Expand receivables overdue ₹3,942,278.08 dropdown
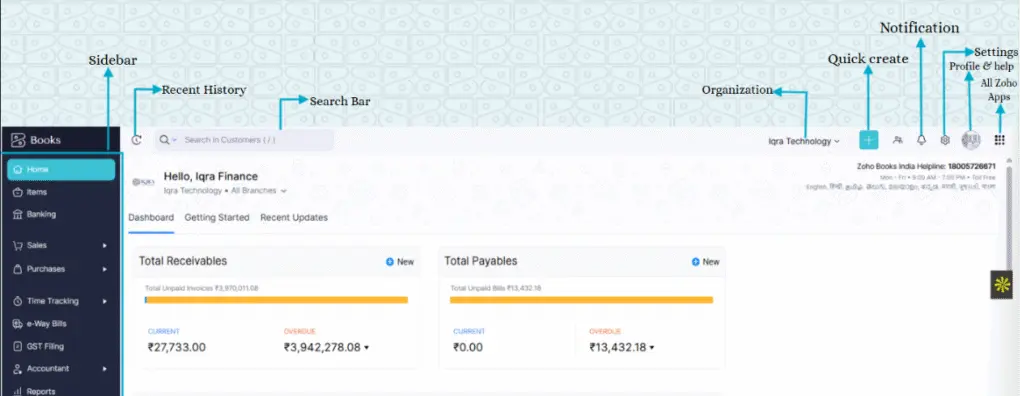The height and width of the screenshot is (396, 1024). [366, 348]
